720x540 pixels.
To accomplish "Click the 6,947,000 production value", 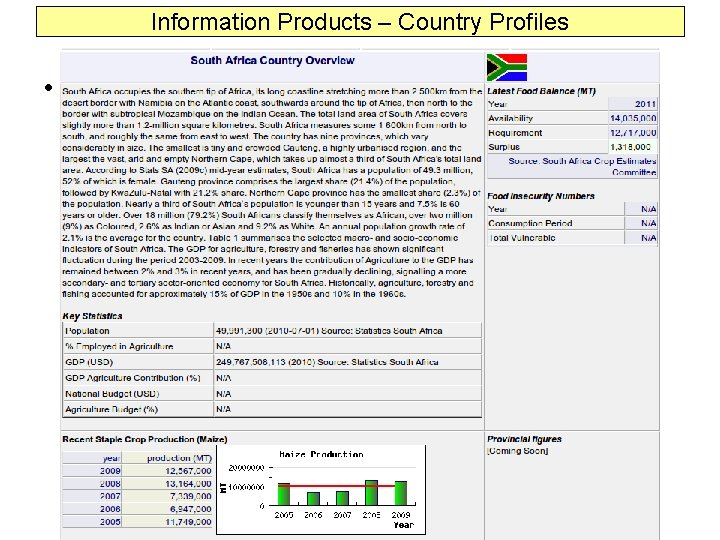I will (x=191, y=509).
